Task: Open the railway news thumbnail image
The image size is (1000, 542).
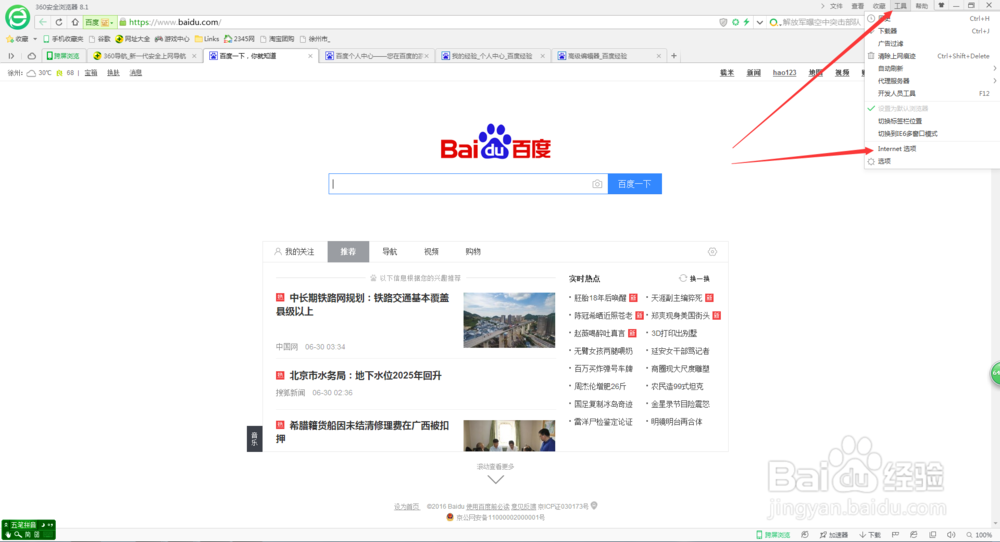Action: (509, 320)
